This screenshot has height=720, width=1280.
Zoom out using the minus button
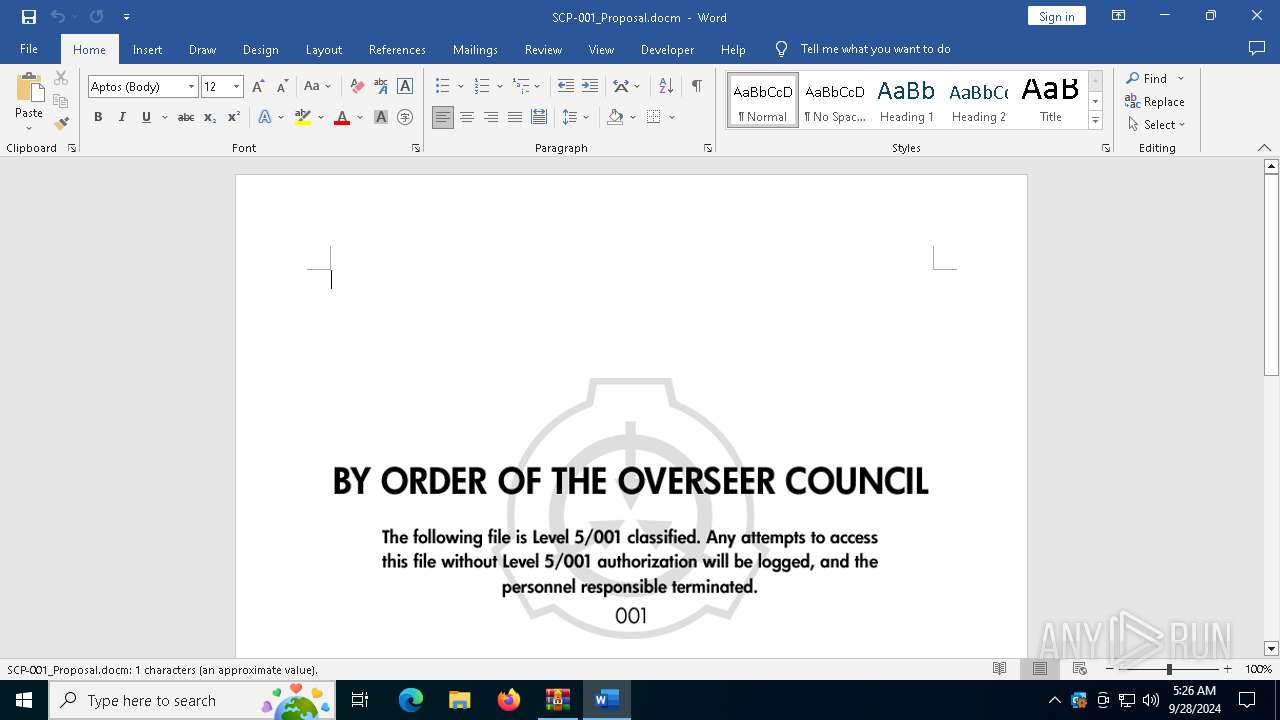pos(1110,669)
